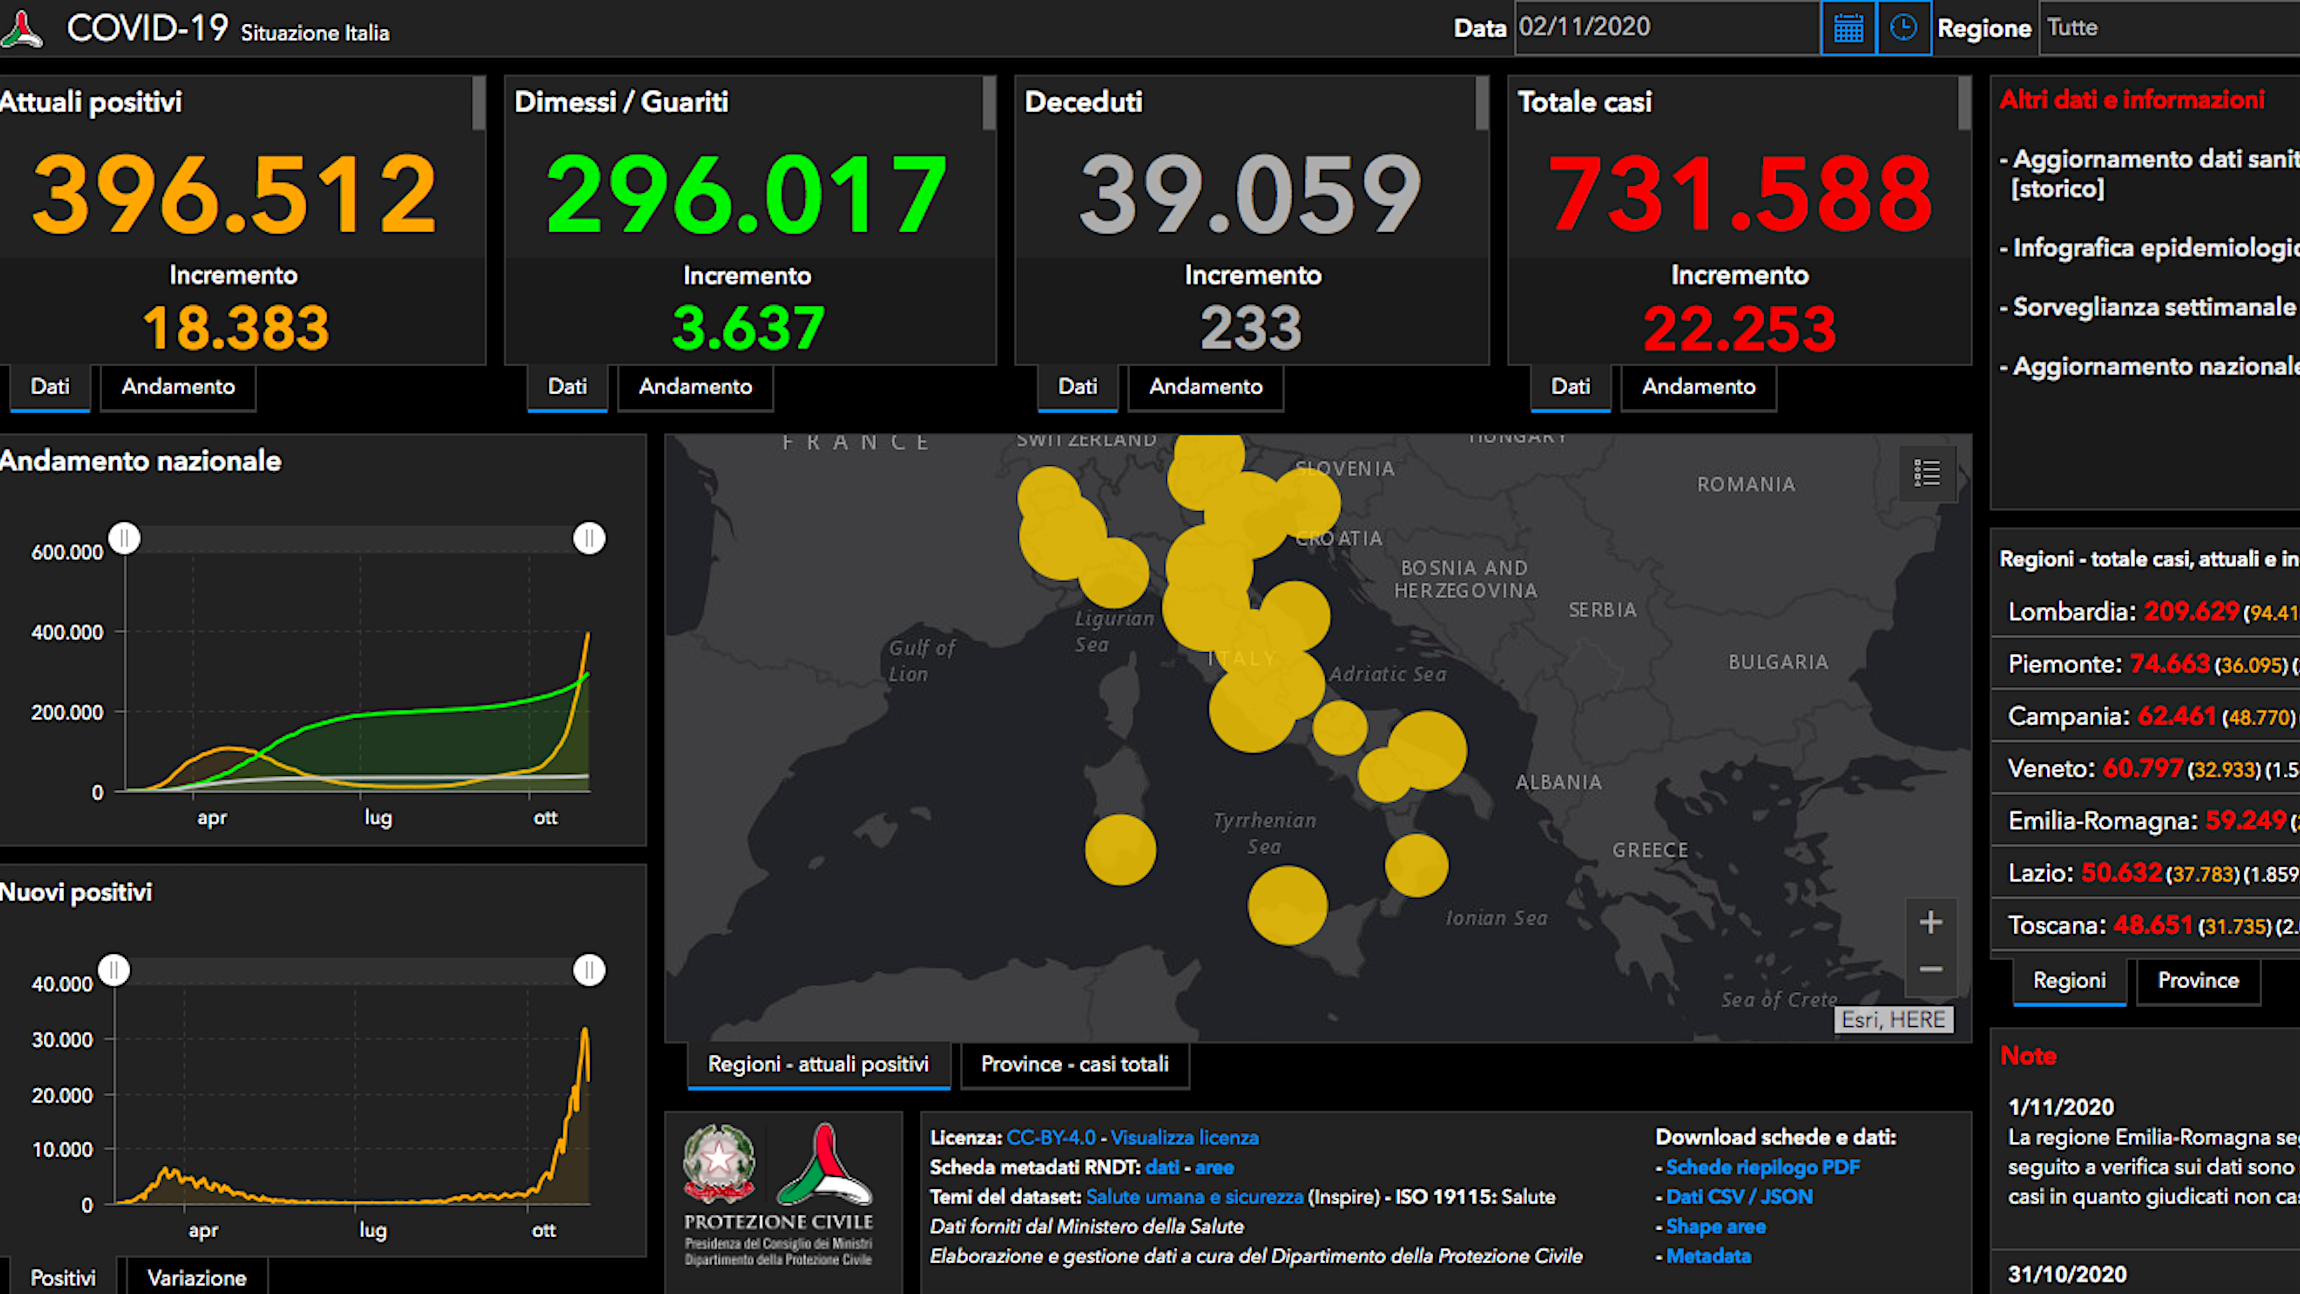
Task: Click the Italian Republic emblem
Action: coord(718,1162)
